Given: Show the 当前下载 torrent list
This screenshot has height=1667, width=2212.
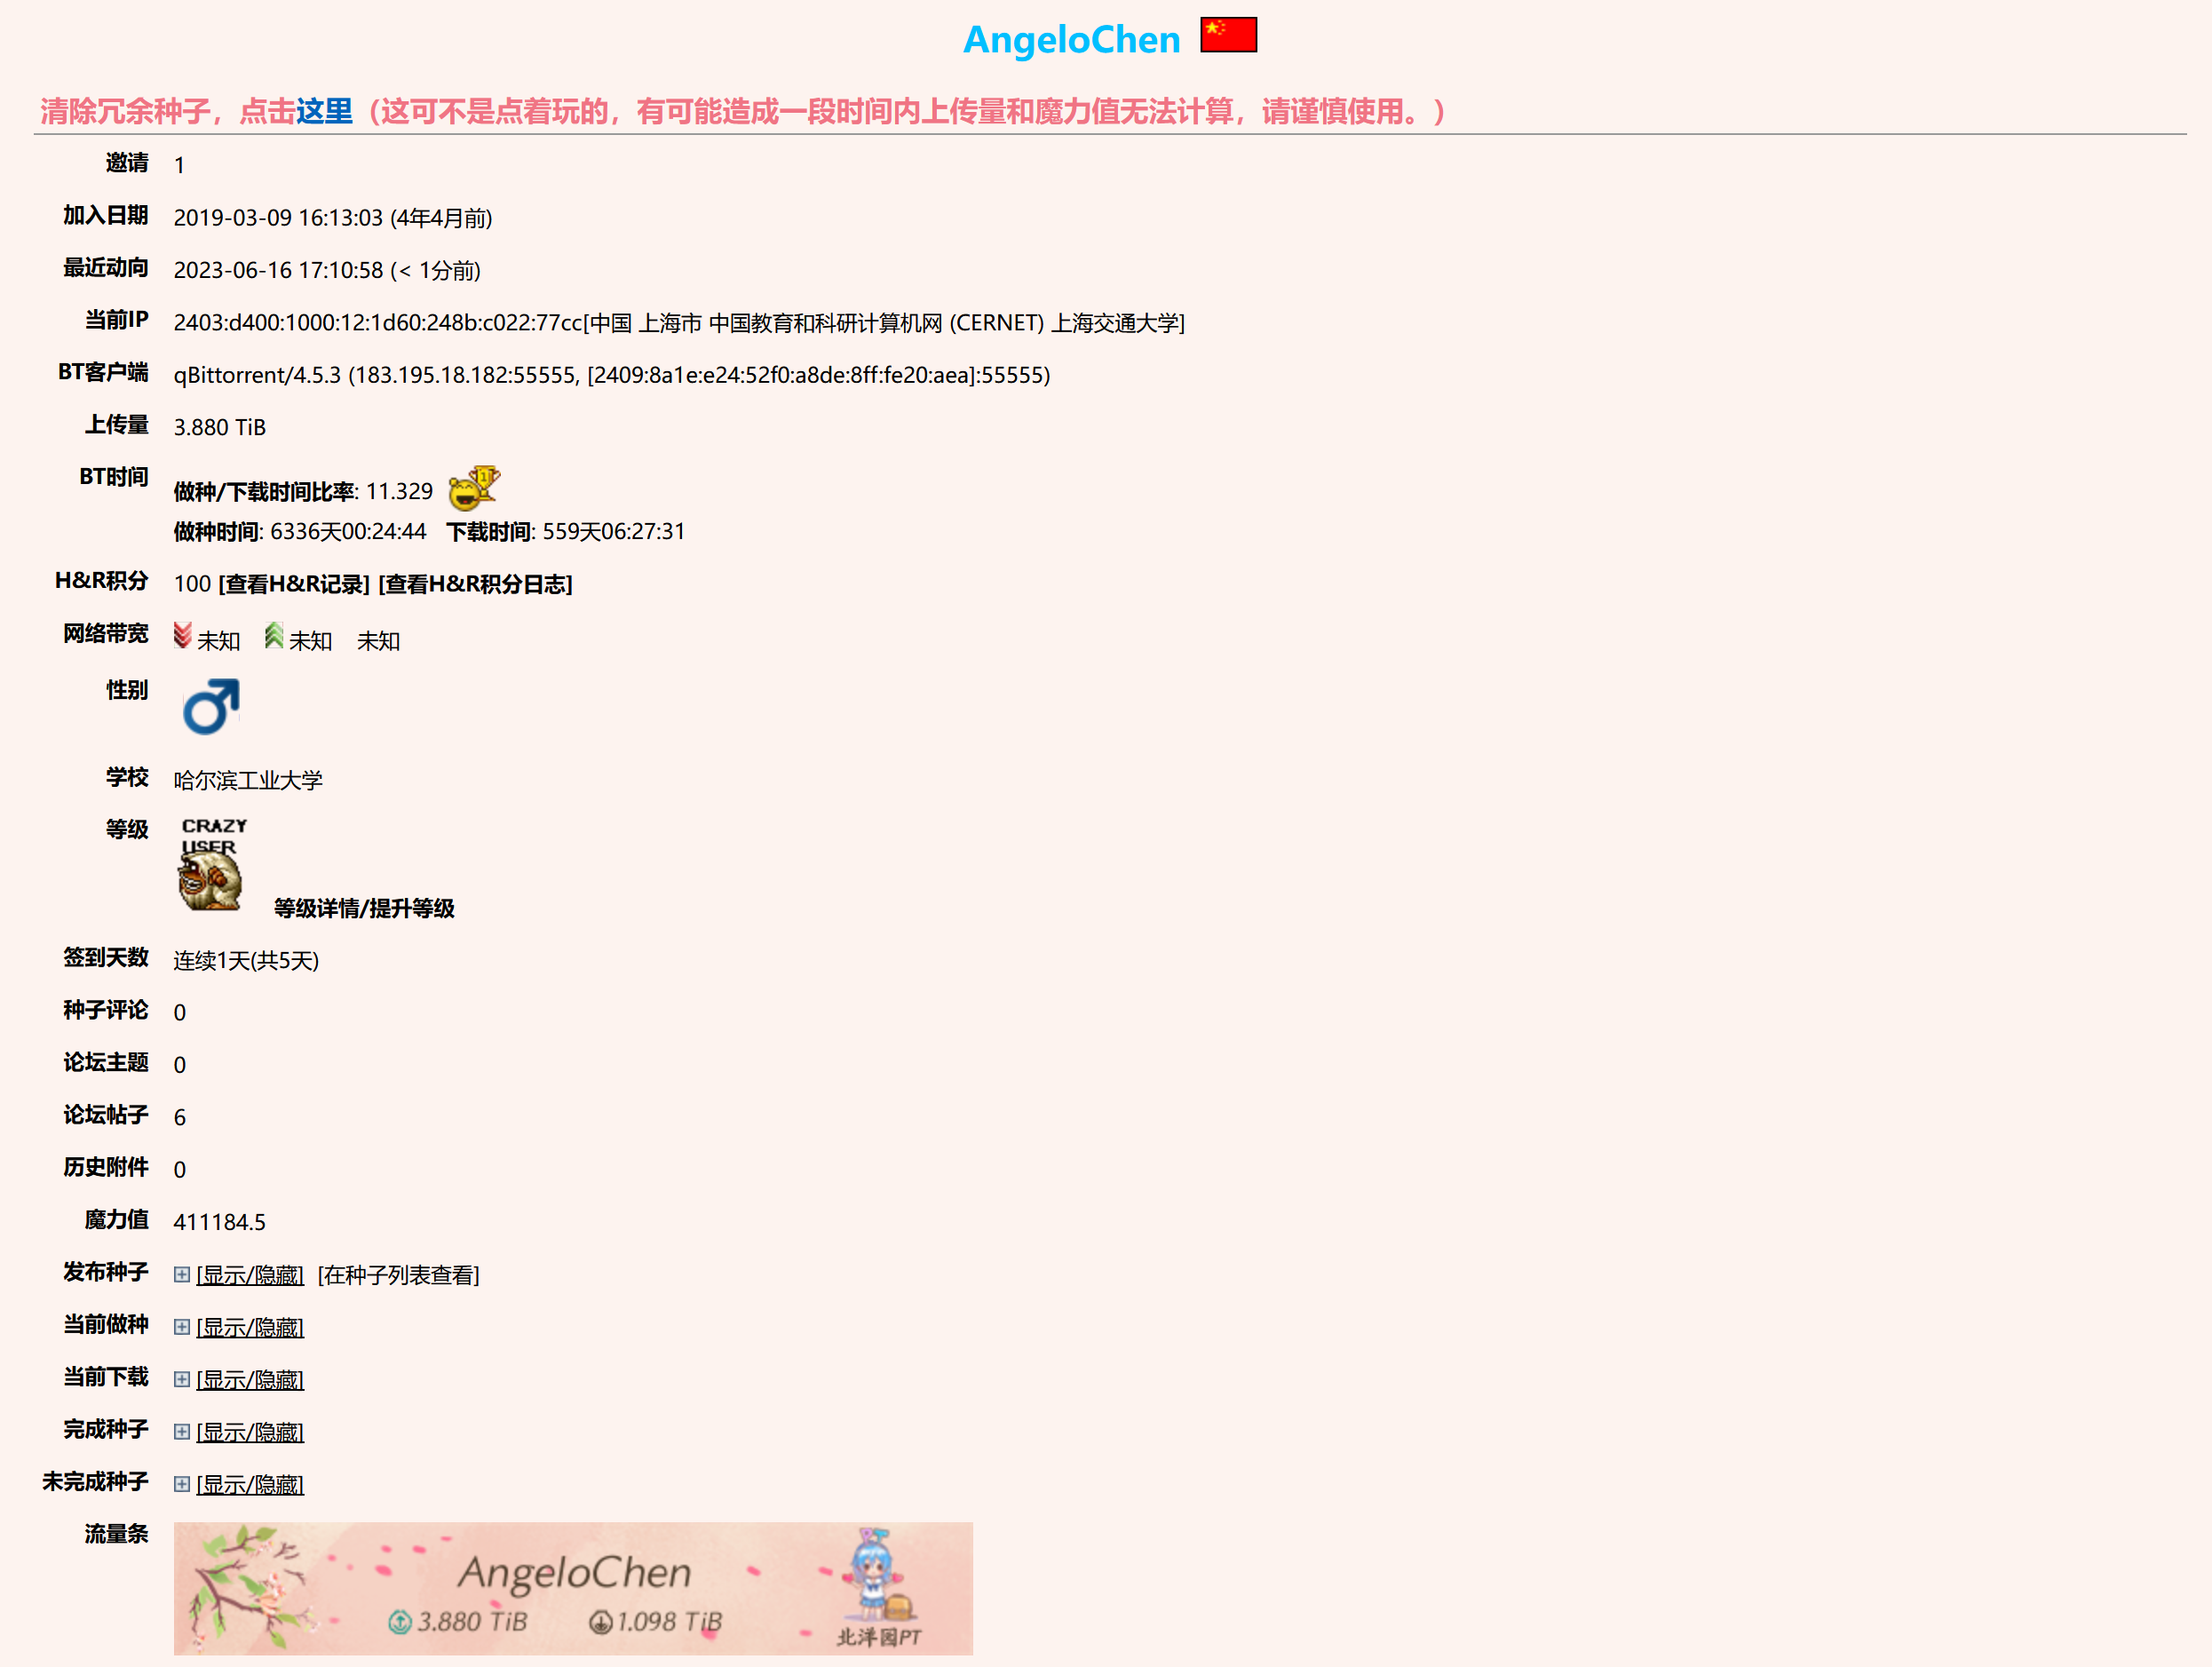Looking at the screenshot, I should click(250, 1379).
